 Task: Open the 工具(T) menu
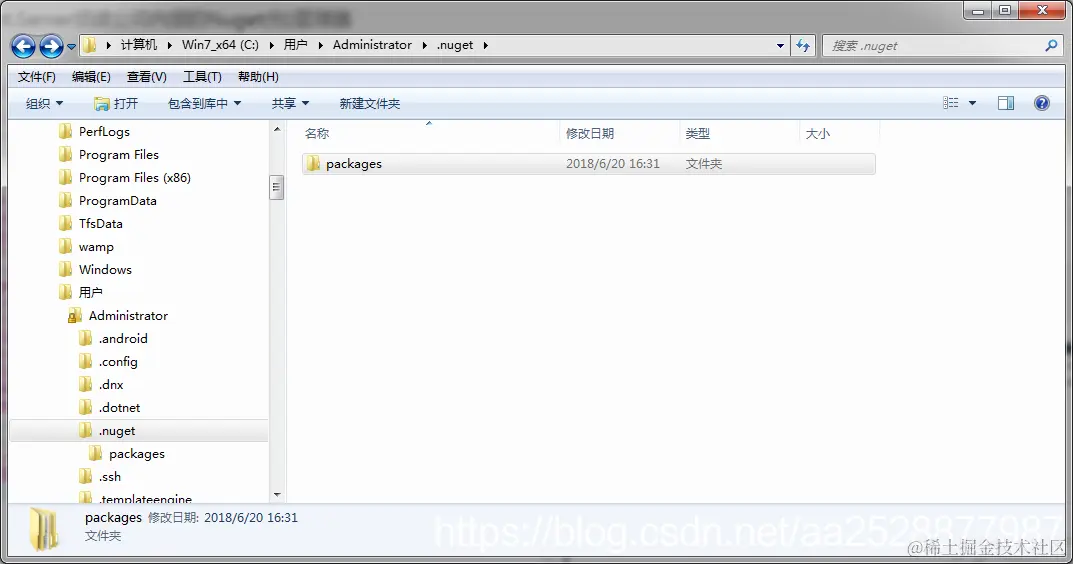pos(202,77)
